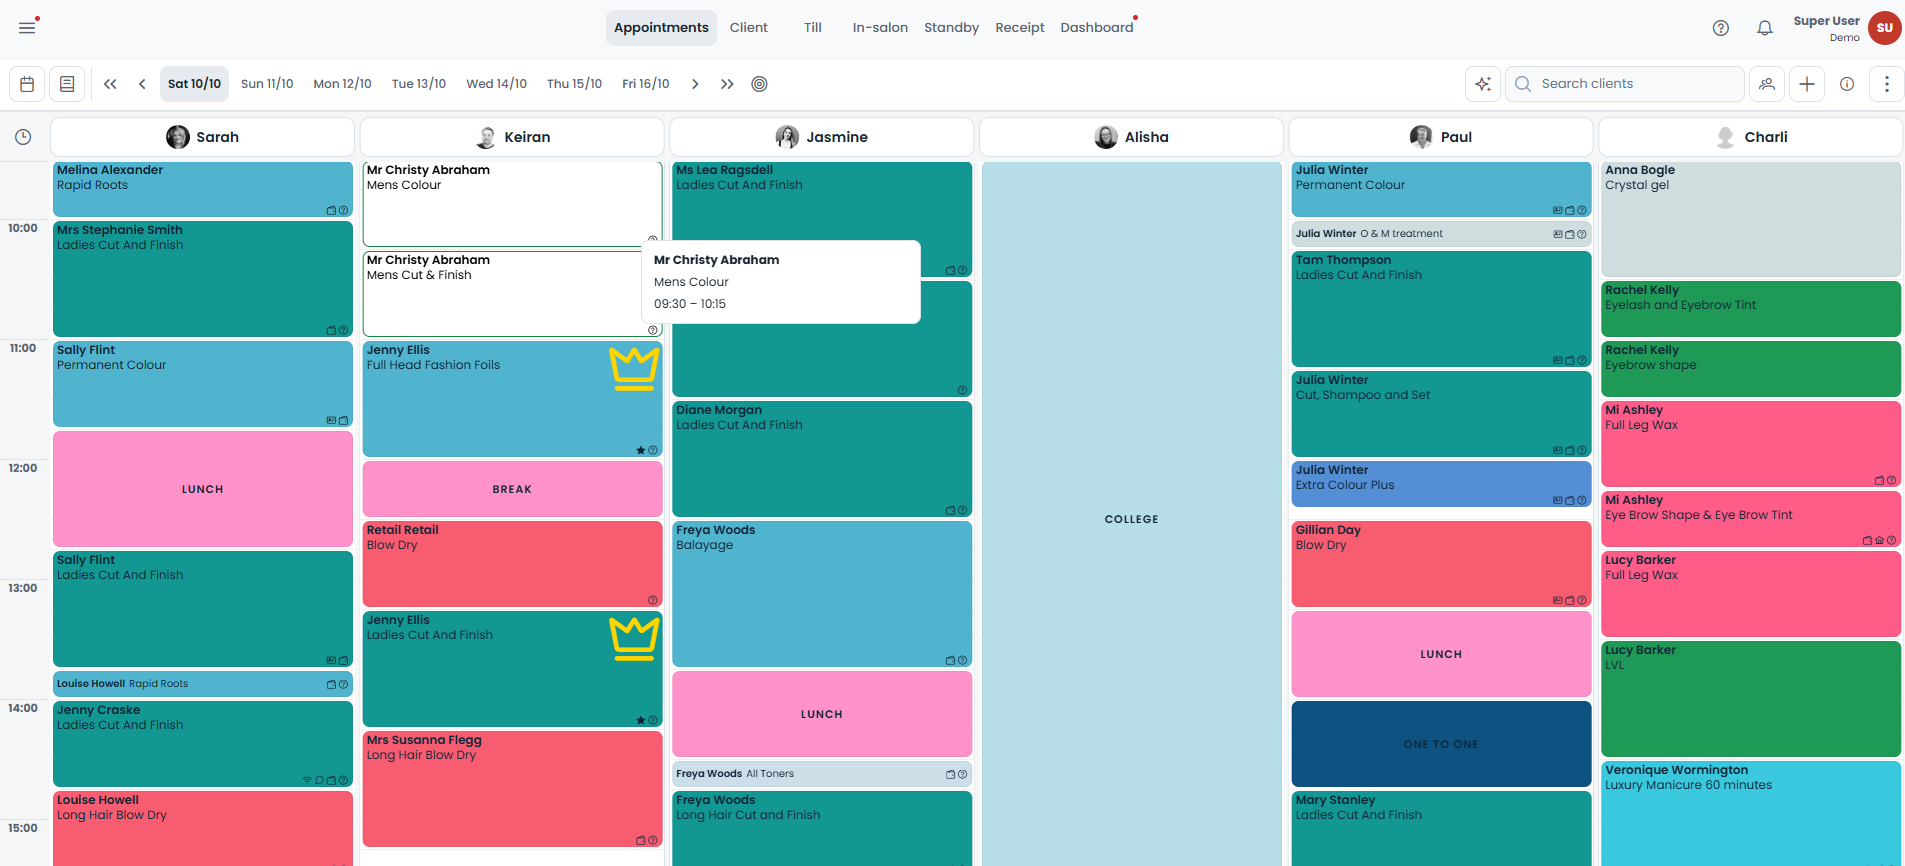Open the notifications bell
This screenshot has height=866, width=1905.
[x=1765, y=28]
